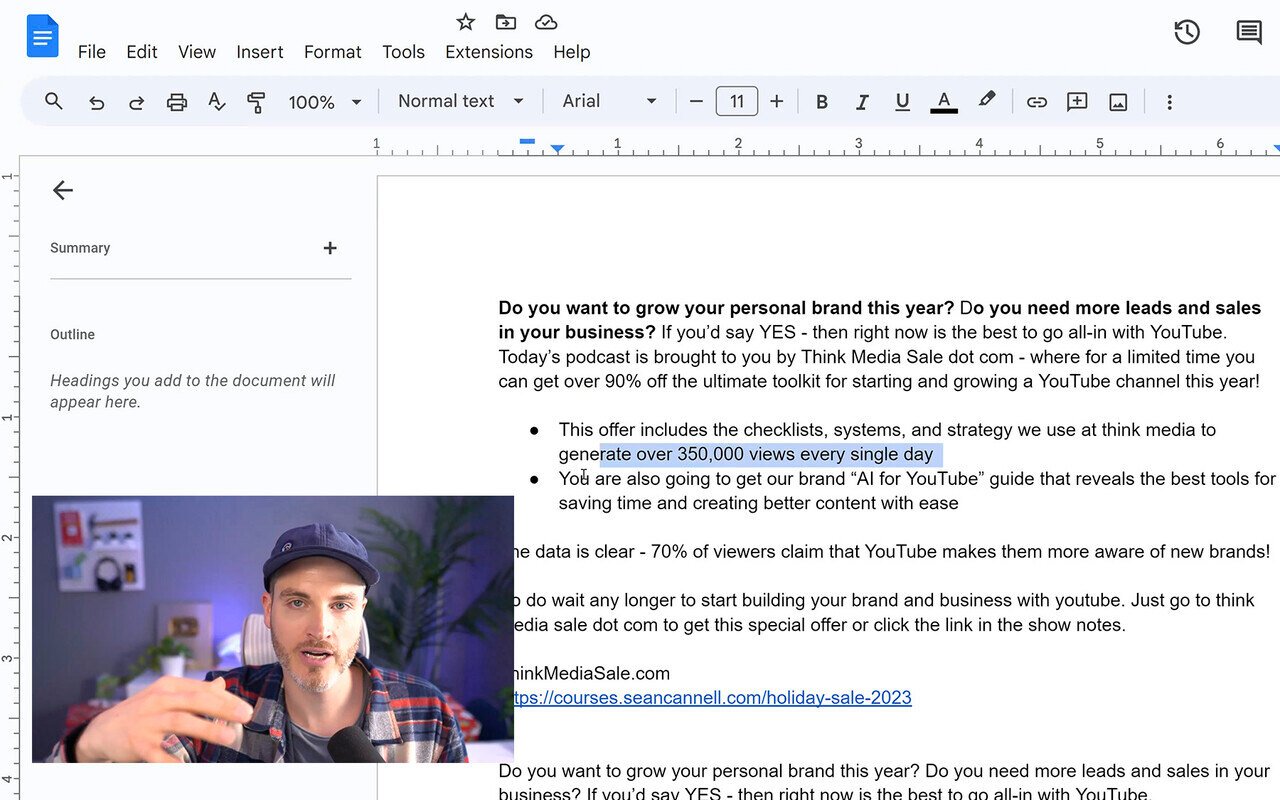Open the more options three-dot menu
Viewport: 1280px width, 800px height.
1169,102
